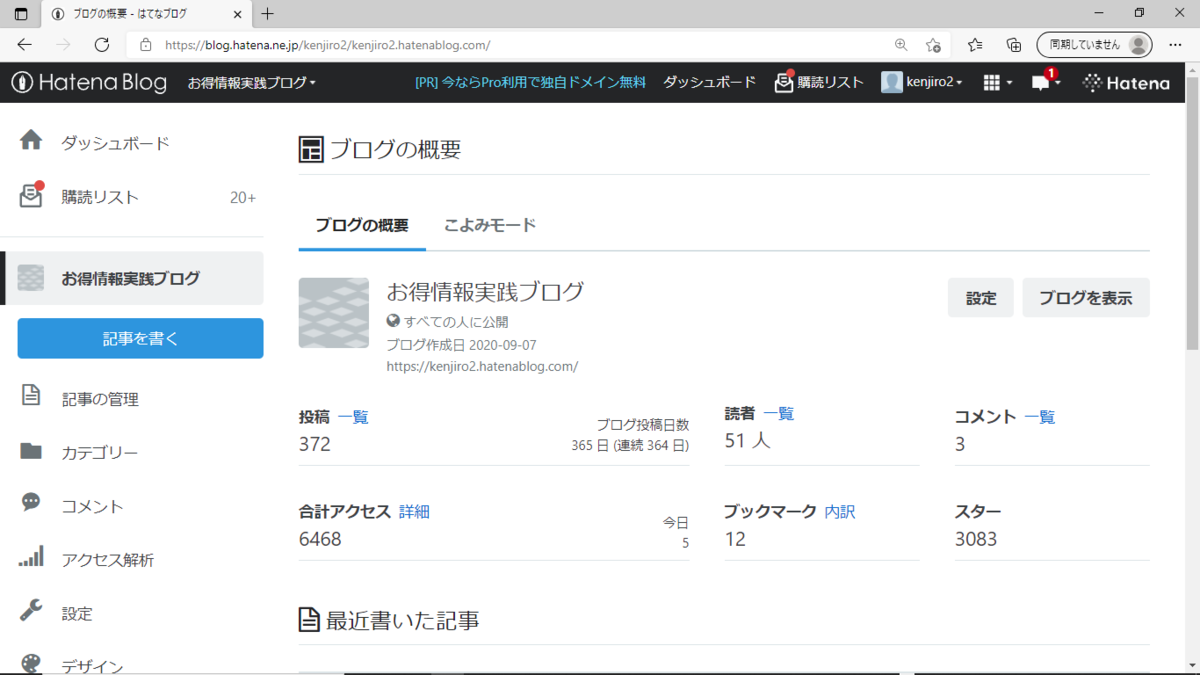Click the お得情報実践ブログ blog title heading
The height and width of the screenshot is (675, 1200).
pyautogui.click(x=485, y=292)
